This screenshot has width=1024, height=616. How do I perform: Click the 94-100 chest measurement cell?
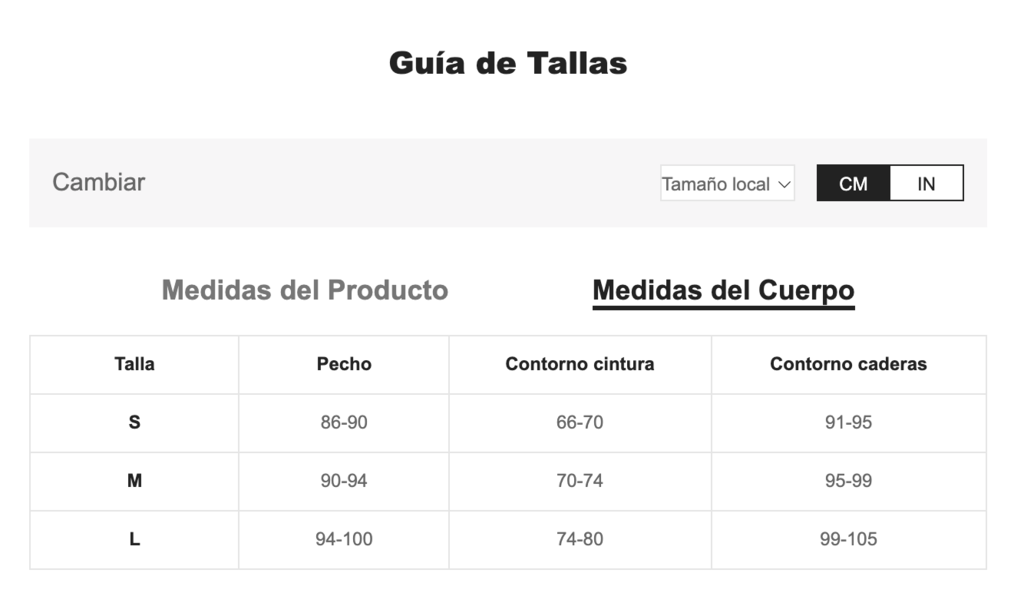344,539
